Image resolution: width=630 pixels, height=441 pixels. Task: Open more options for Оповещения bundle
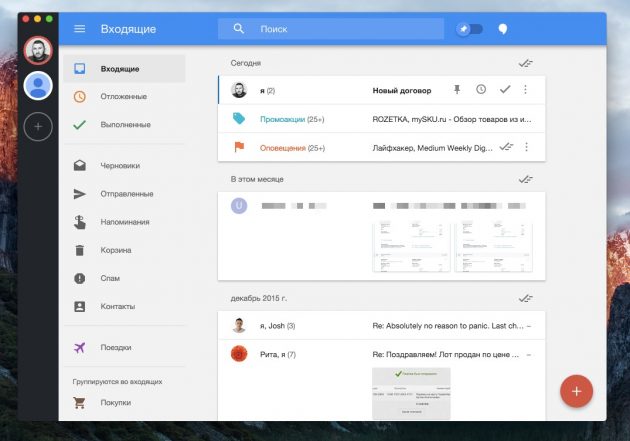(526, 147)
